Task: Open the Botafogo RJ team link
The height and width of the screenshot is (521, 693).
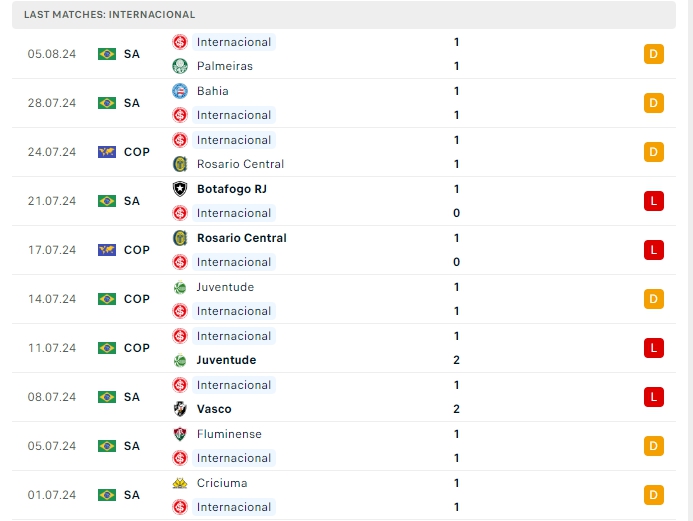Action: (x=232, y=189)
